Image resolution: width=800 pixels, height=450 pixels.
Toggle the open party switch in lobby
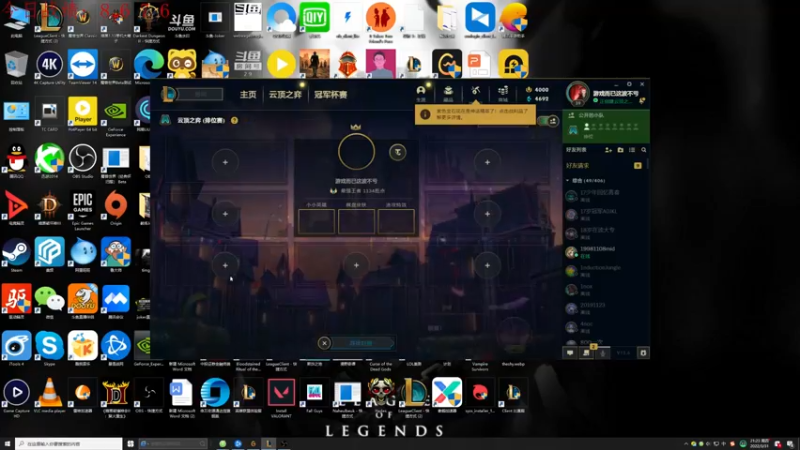click(x=548, y=121)
